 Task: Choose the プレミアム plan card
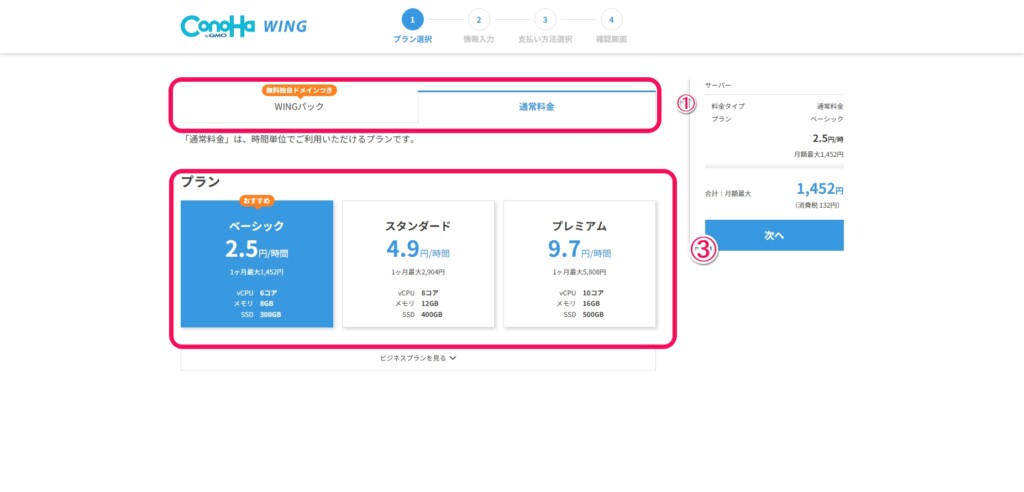579,263
